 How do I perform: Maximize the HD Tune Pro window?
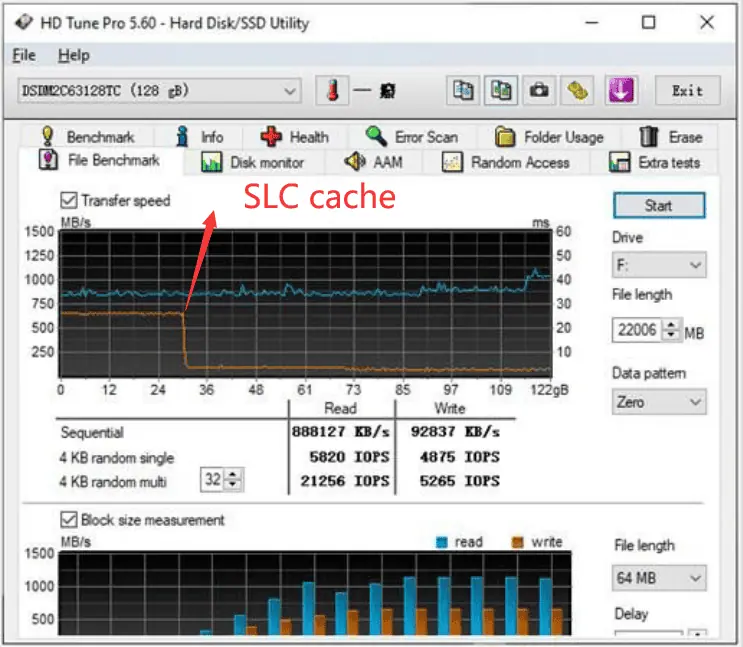pyautogui.click(x=648, y=22)
